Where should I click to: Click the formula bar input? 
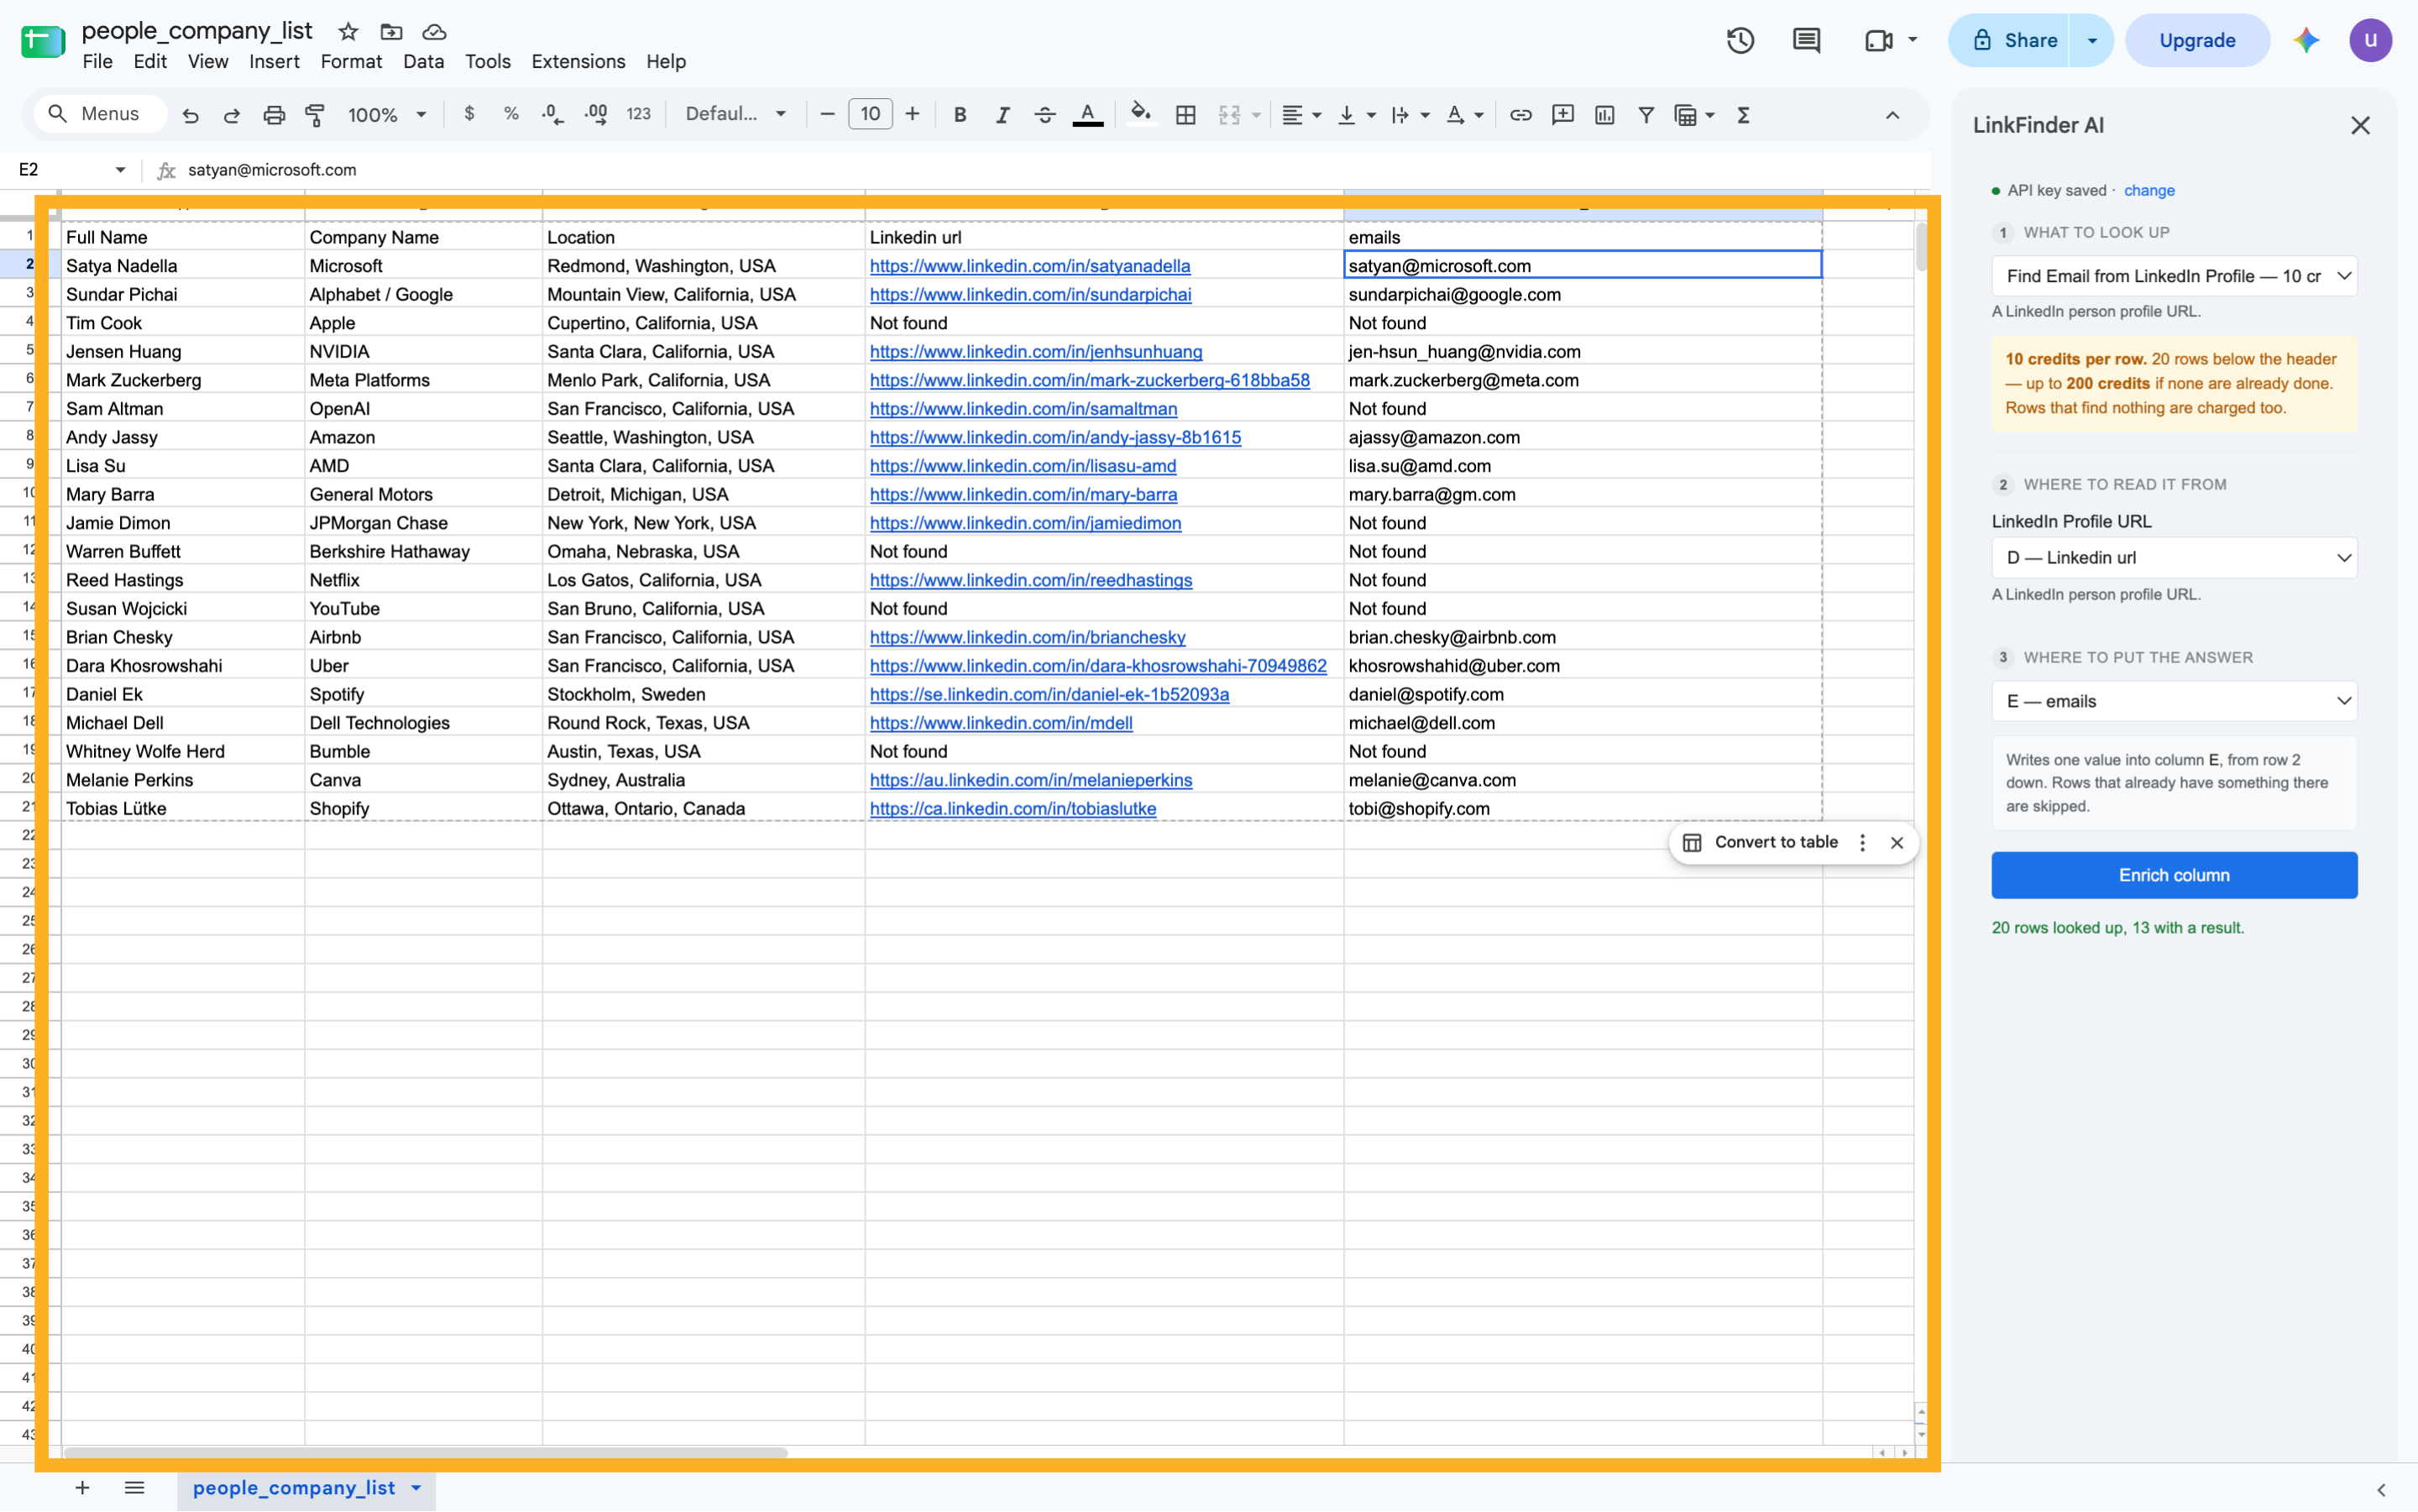pyautogui.click(x=1055, y=170)
